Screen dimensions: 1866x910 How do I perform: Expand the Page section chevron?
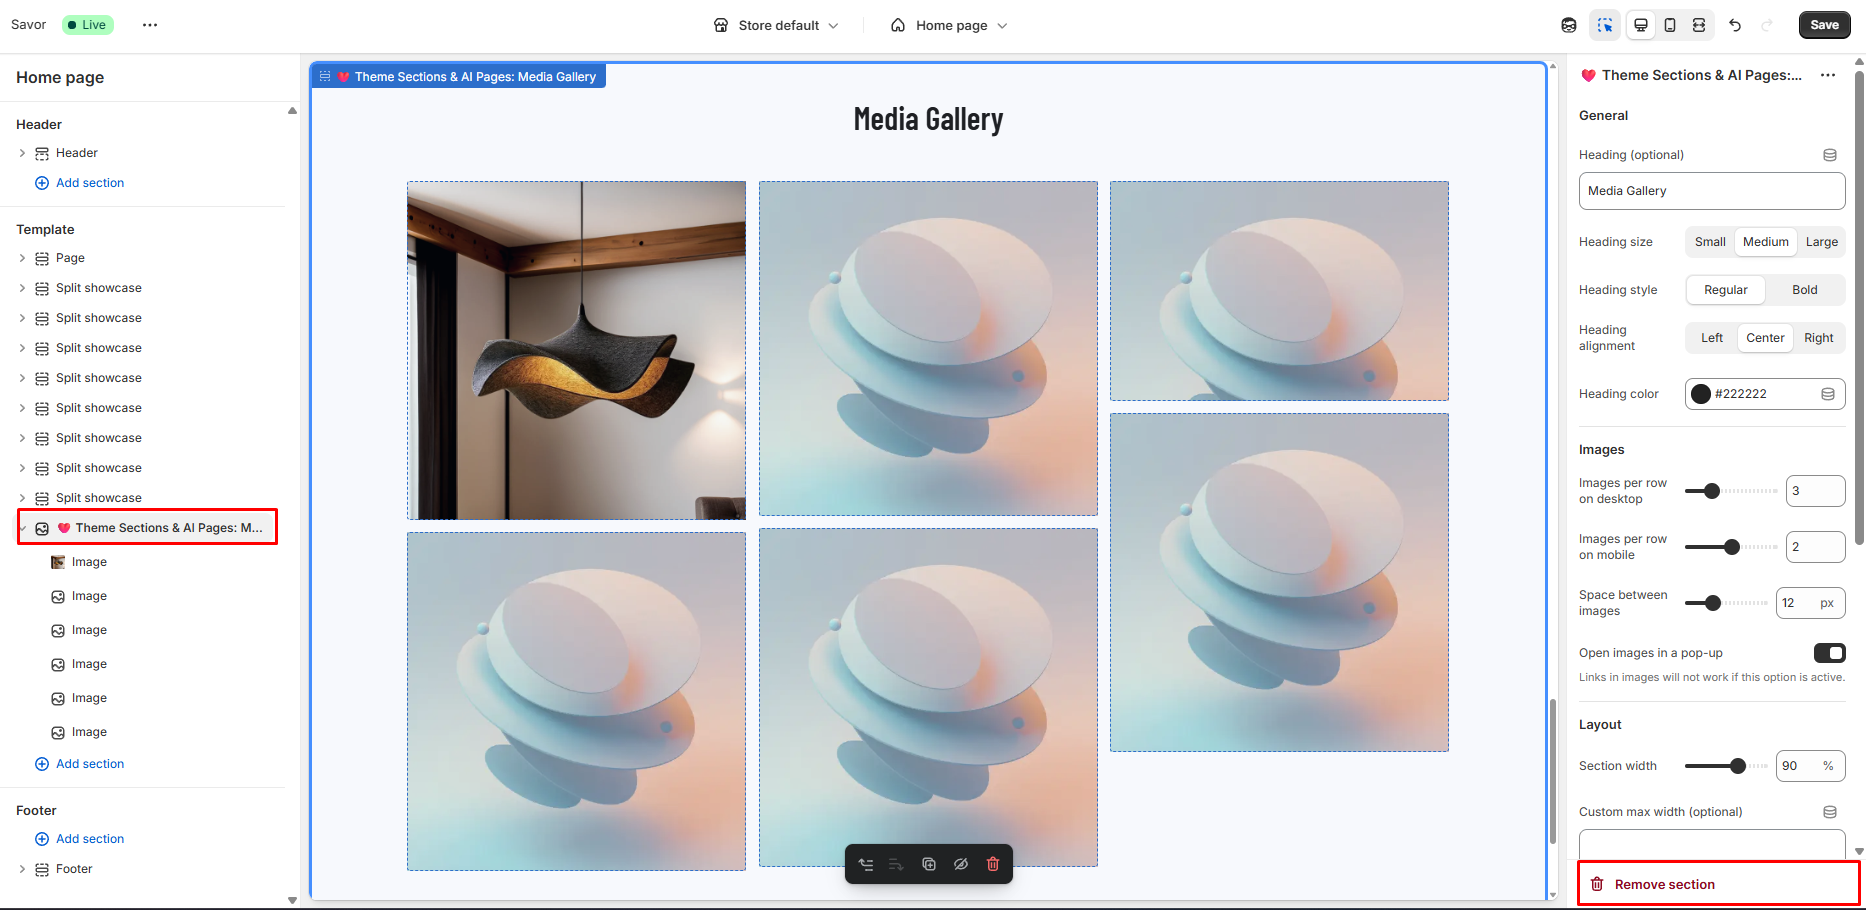22,258
